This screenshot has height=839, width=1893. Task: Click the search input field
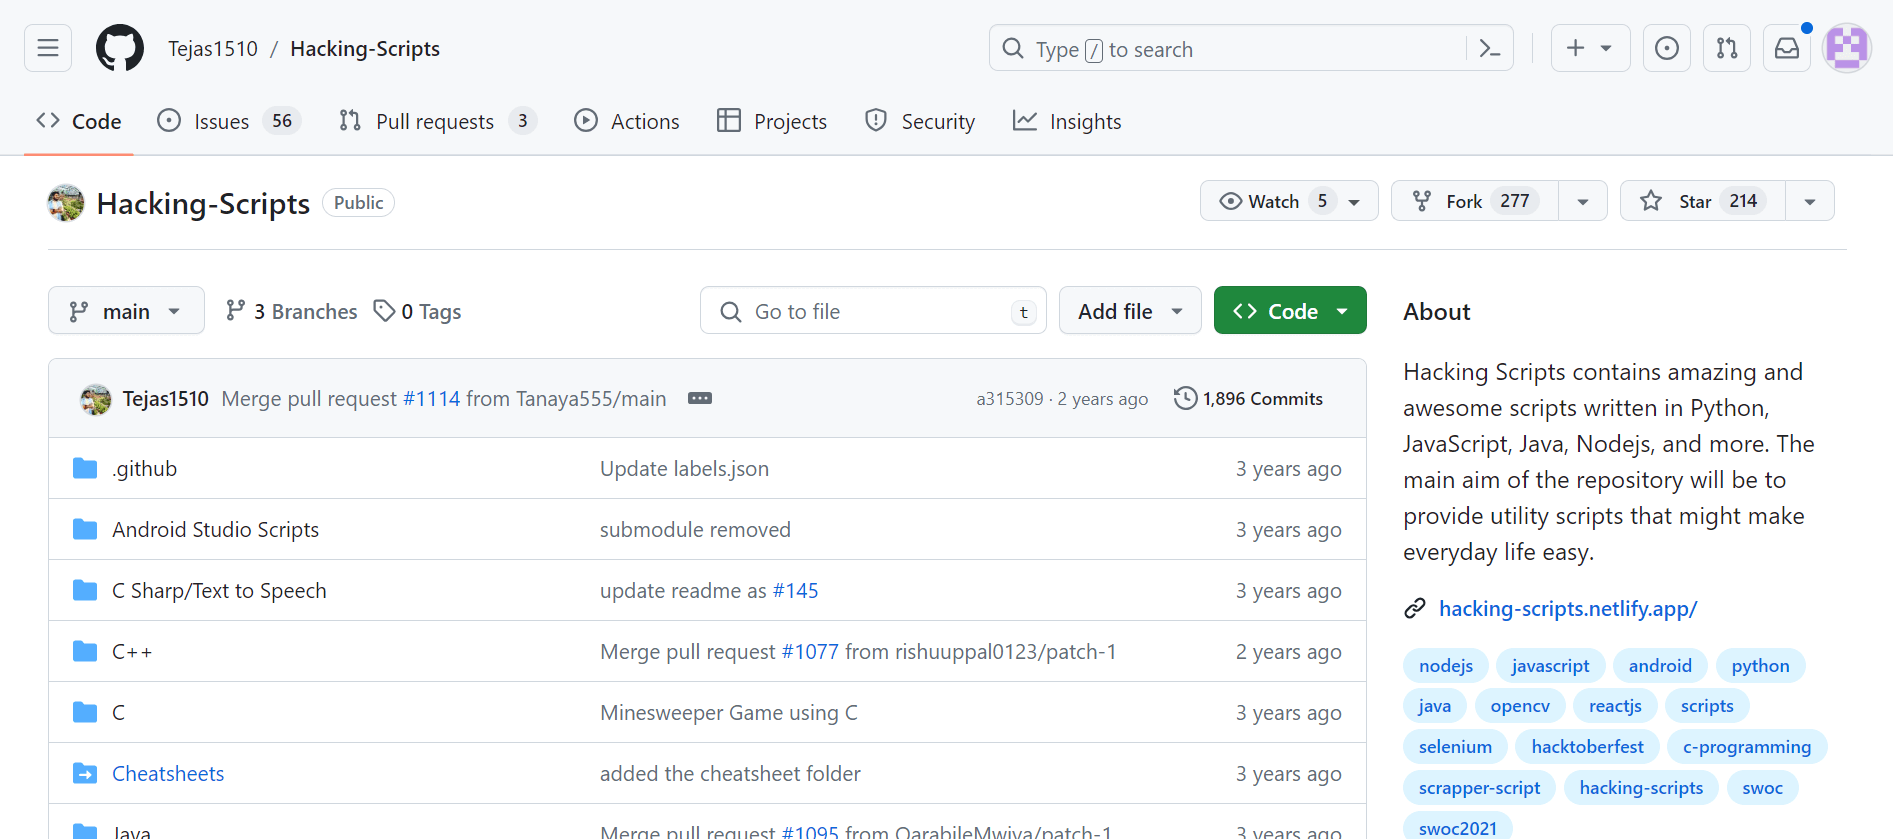click(x=1251, y=48)
